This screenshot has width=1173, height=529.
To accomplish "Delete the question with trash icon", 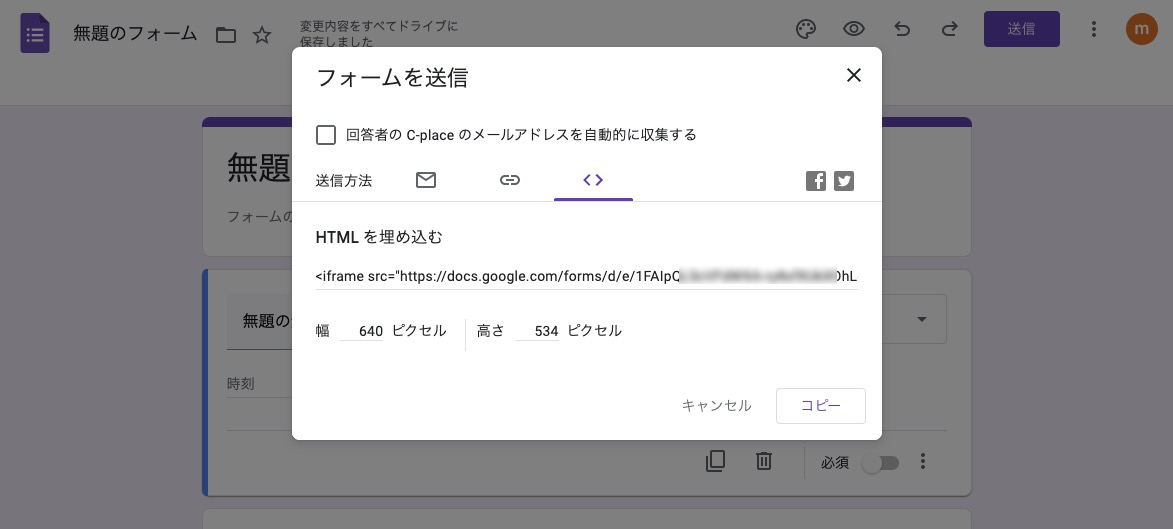I will pos(764,461).
